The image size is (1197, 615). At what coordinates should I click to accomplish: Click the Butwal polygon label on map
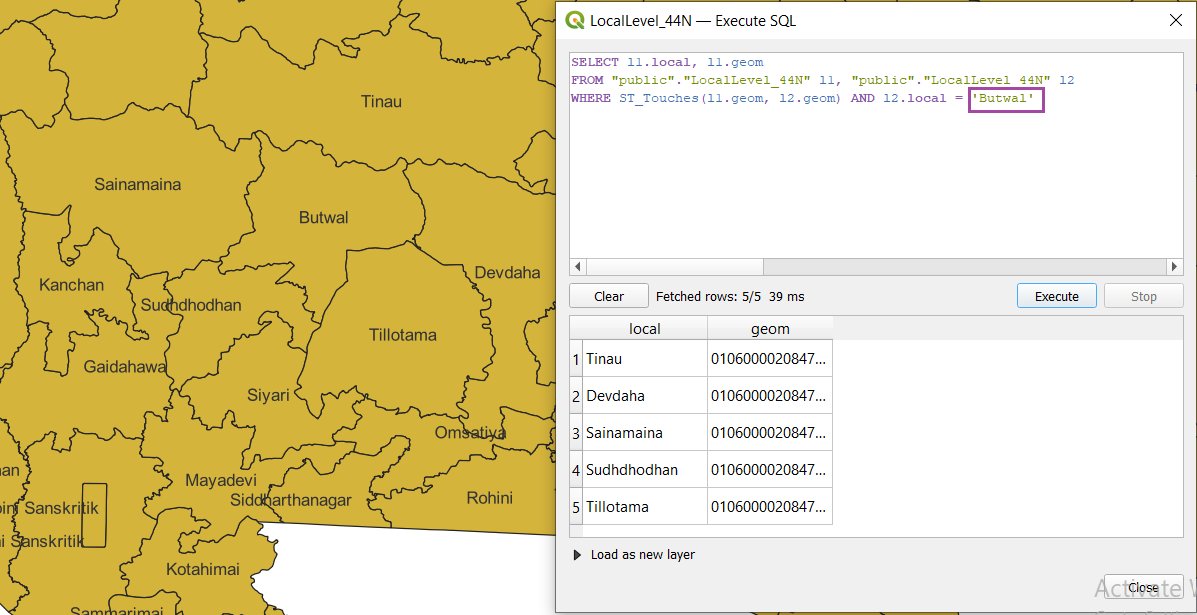(324, 217)
